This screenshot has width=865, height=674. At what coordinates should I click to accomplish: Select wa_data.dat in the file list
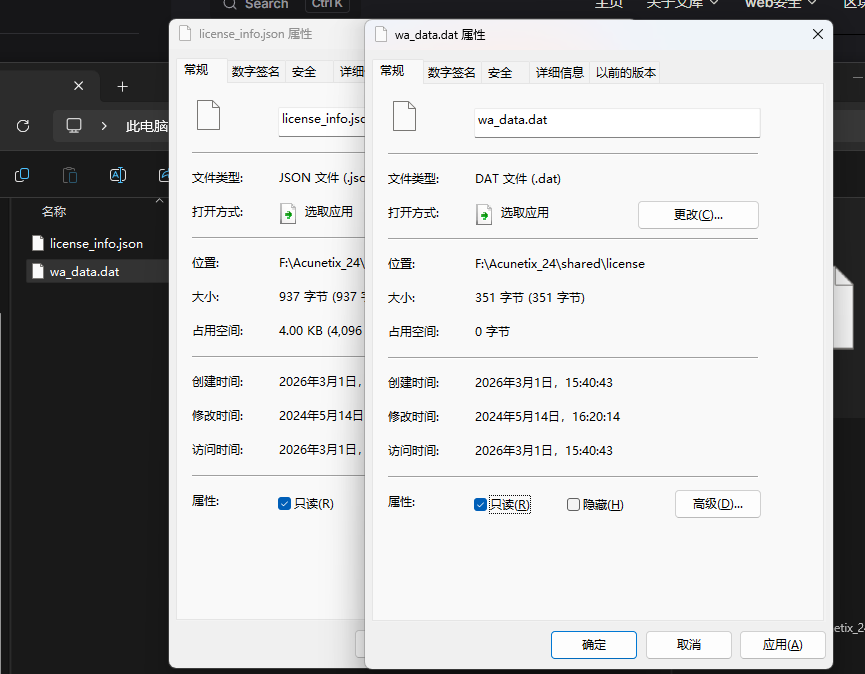[x=97, y=271]
